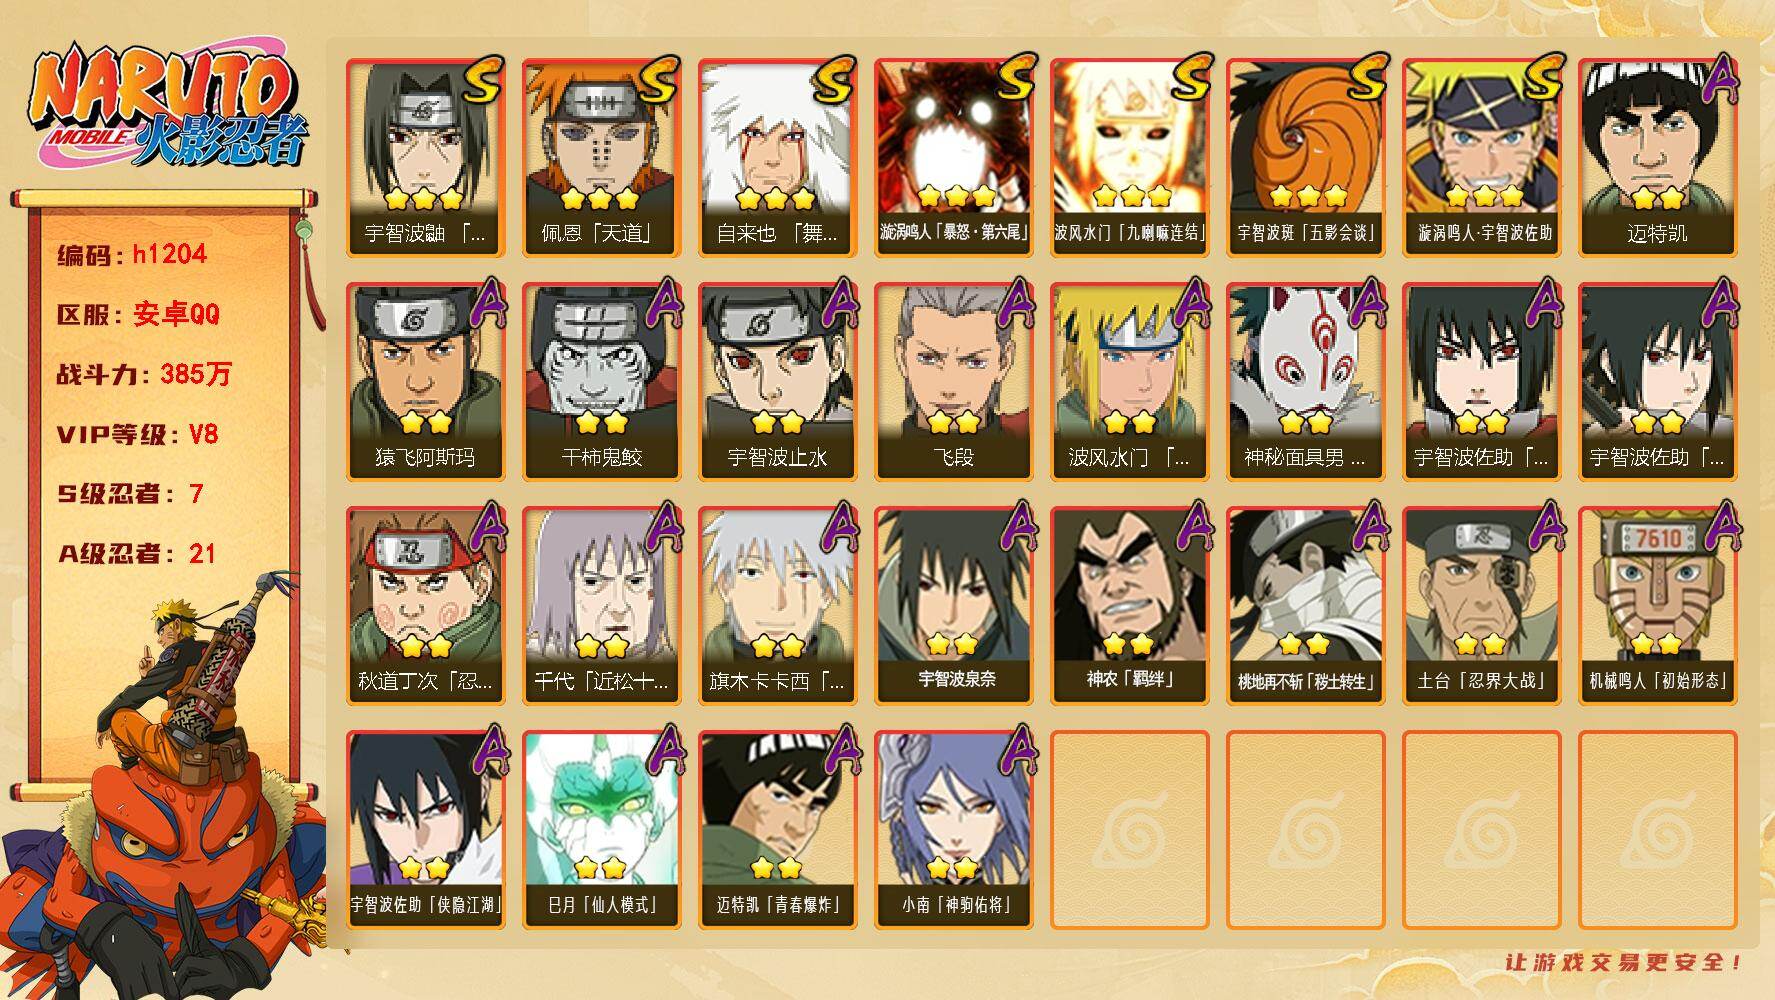Image resolution: width=1775 pixels, height=1000 pixels.
Task: Pick the 猿飞阿斯玛 character card
Action: [x=425, y=382]
